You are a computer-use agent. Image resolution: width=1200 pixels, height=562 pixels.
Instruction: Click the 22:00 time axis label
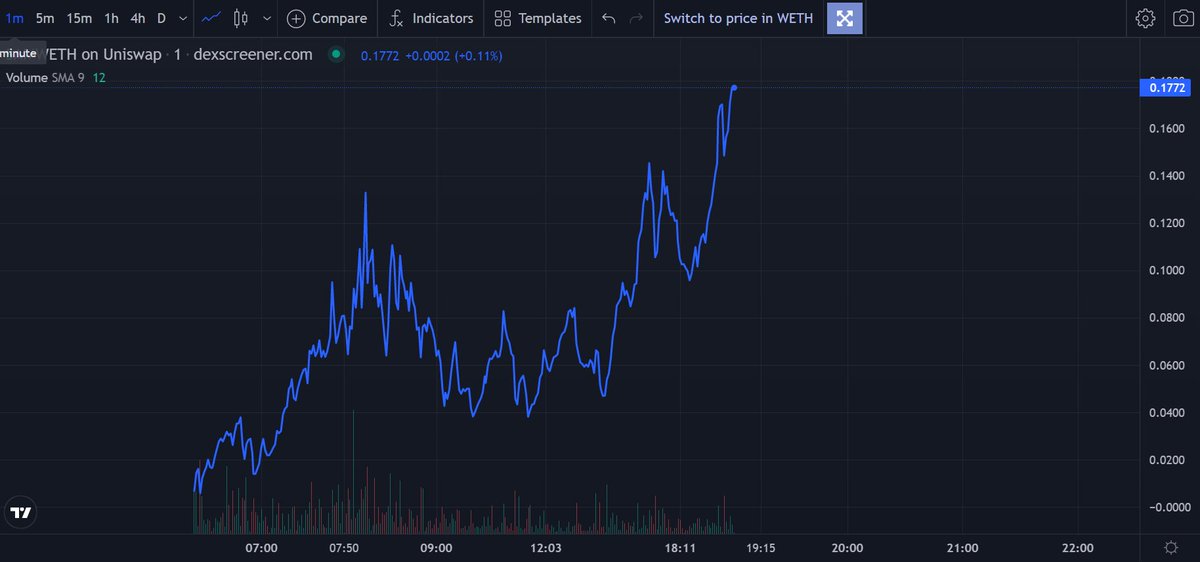click(1077, 548)
